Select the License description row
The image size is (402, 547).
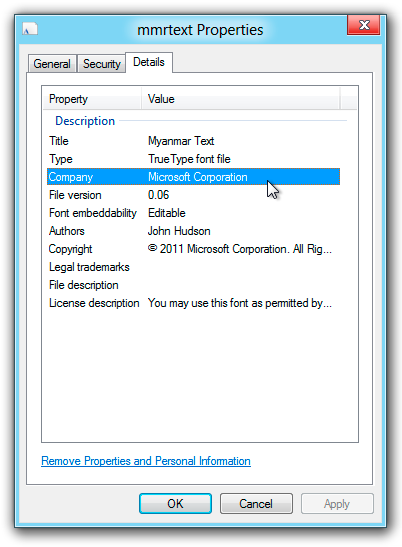coord(193,303)
